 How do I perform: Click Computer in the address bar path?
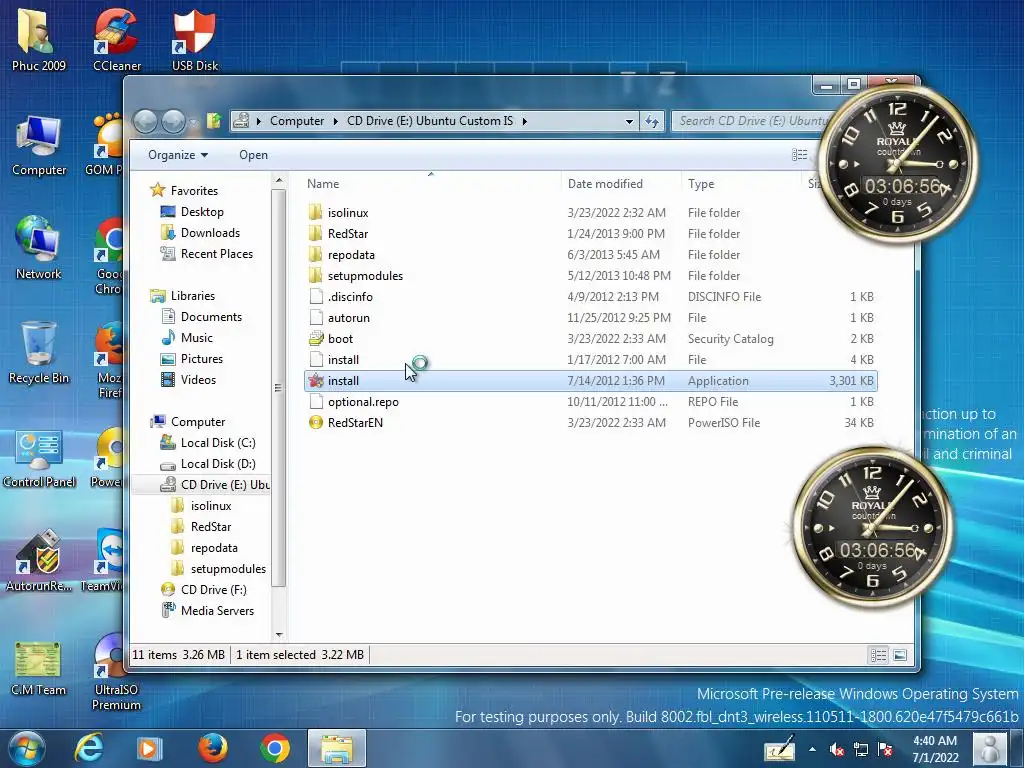click(x=297, y=121)
